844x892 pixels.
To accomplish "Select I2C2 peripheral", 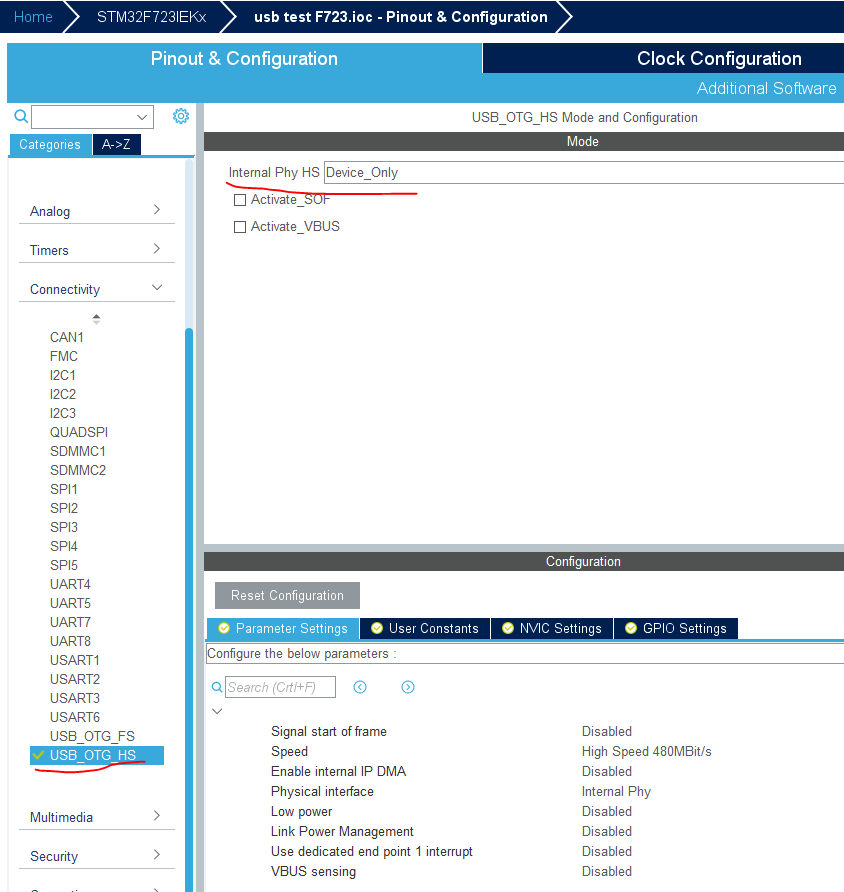I will 63,394.
